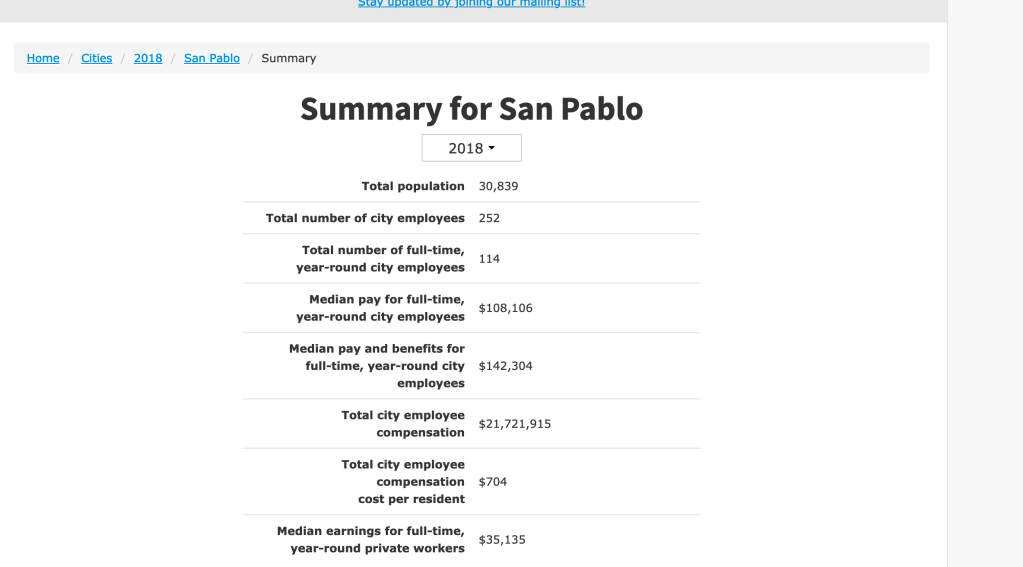
Task: Open the San Pablo breadcrumb link
Action: 212,58
